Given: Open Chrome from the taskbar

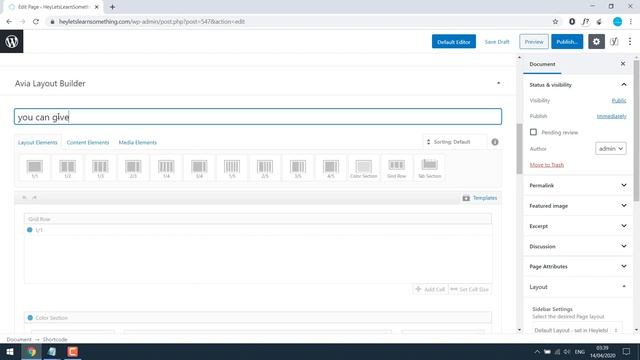Looking at the screenshot, I should pyautogui.click(x=31, y=351).
